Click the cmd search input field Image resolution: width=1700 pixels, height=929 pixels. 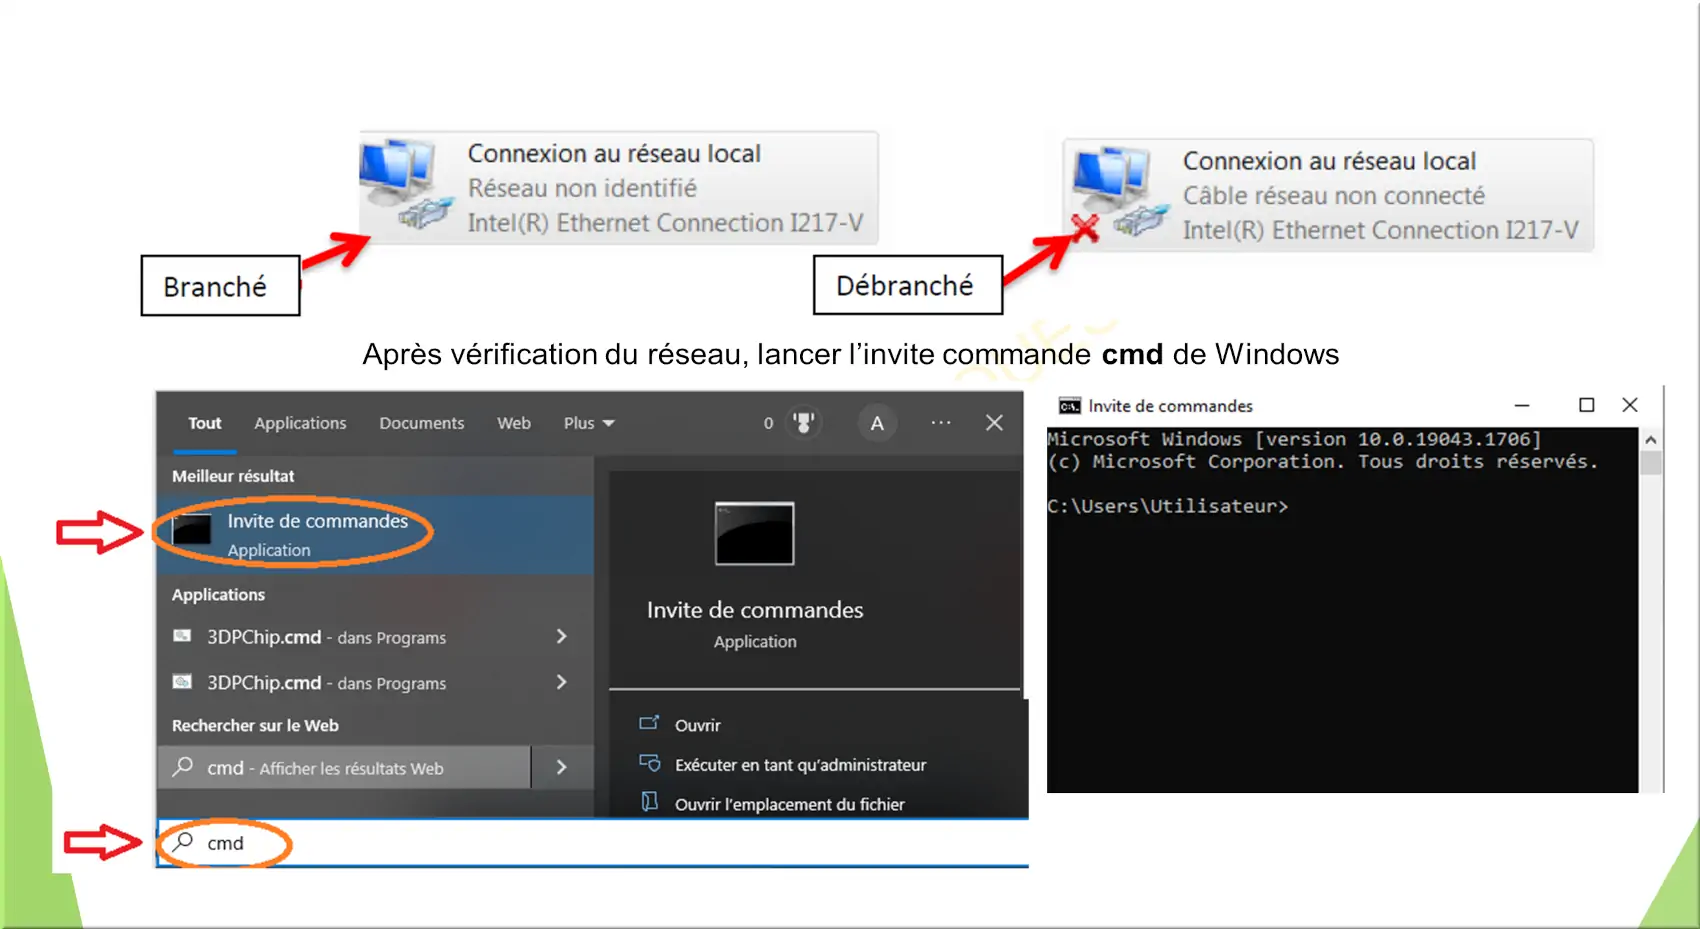click(x=592, y=843)
